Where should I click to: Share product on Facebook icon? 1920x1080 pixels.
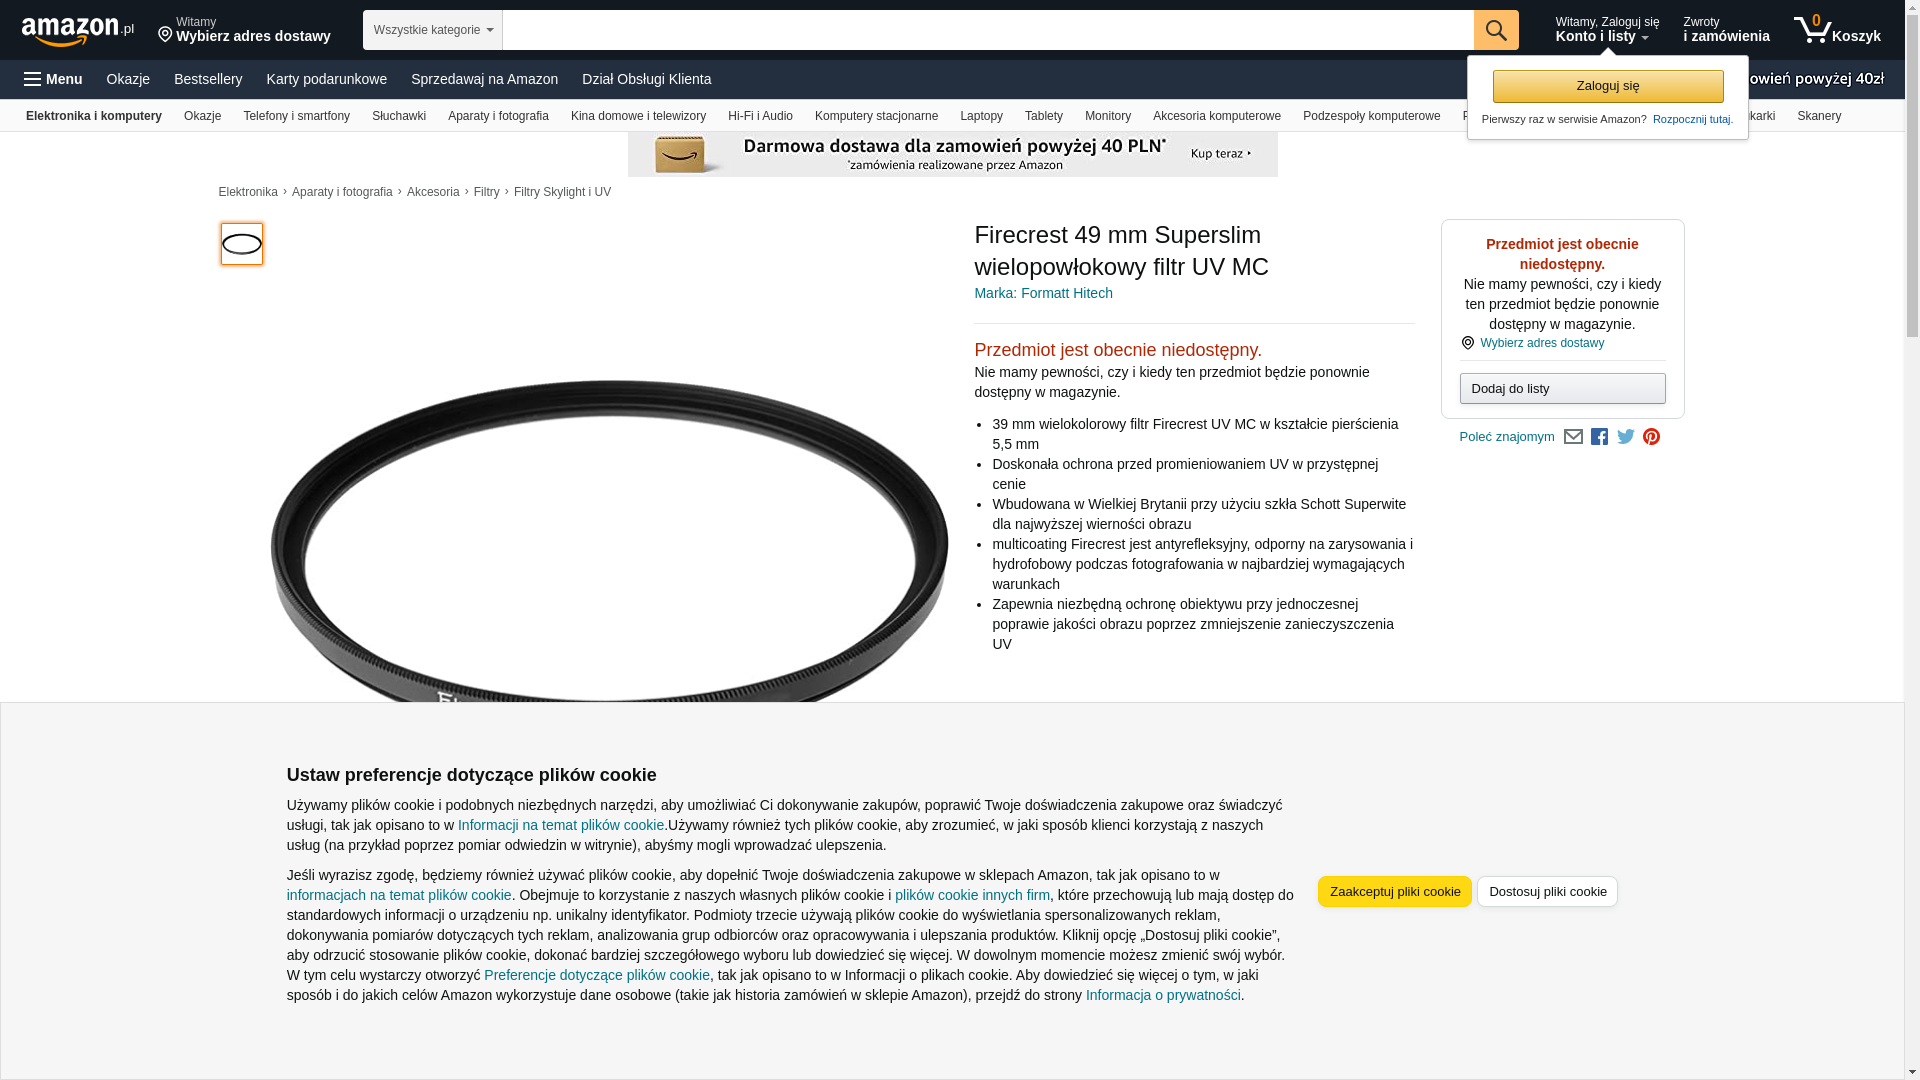coord(1599,437)
